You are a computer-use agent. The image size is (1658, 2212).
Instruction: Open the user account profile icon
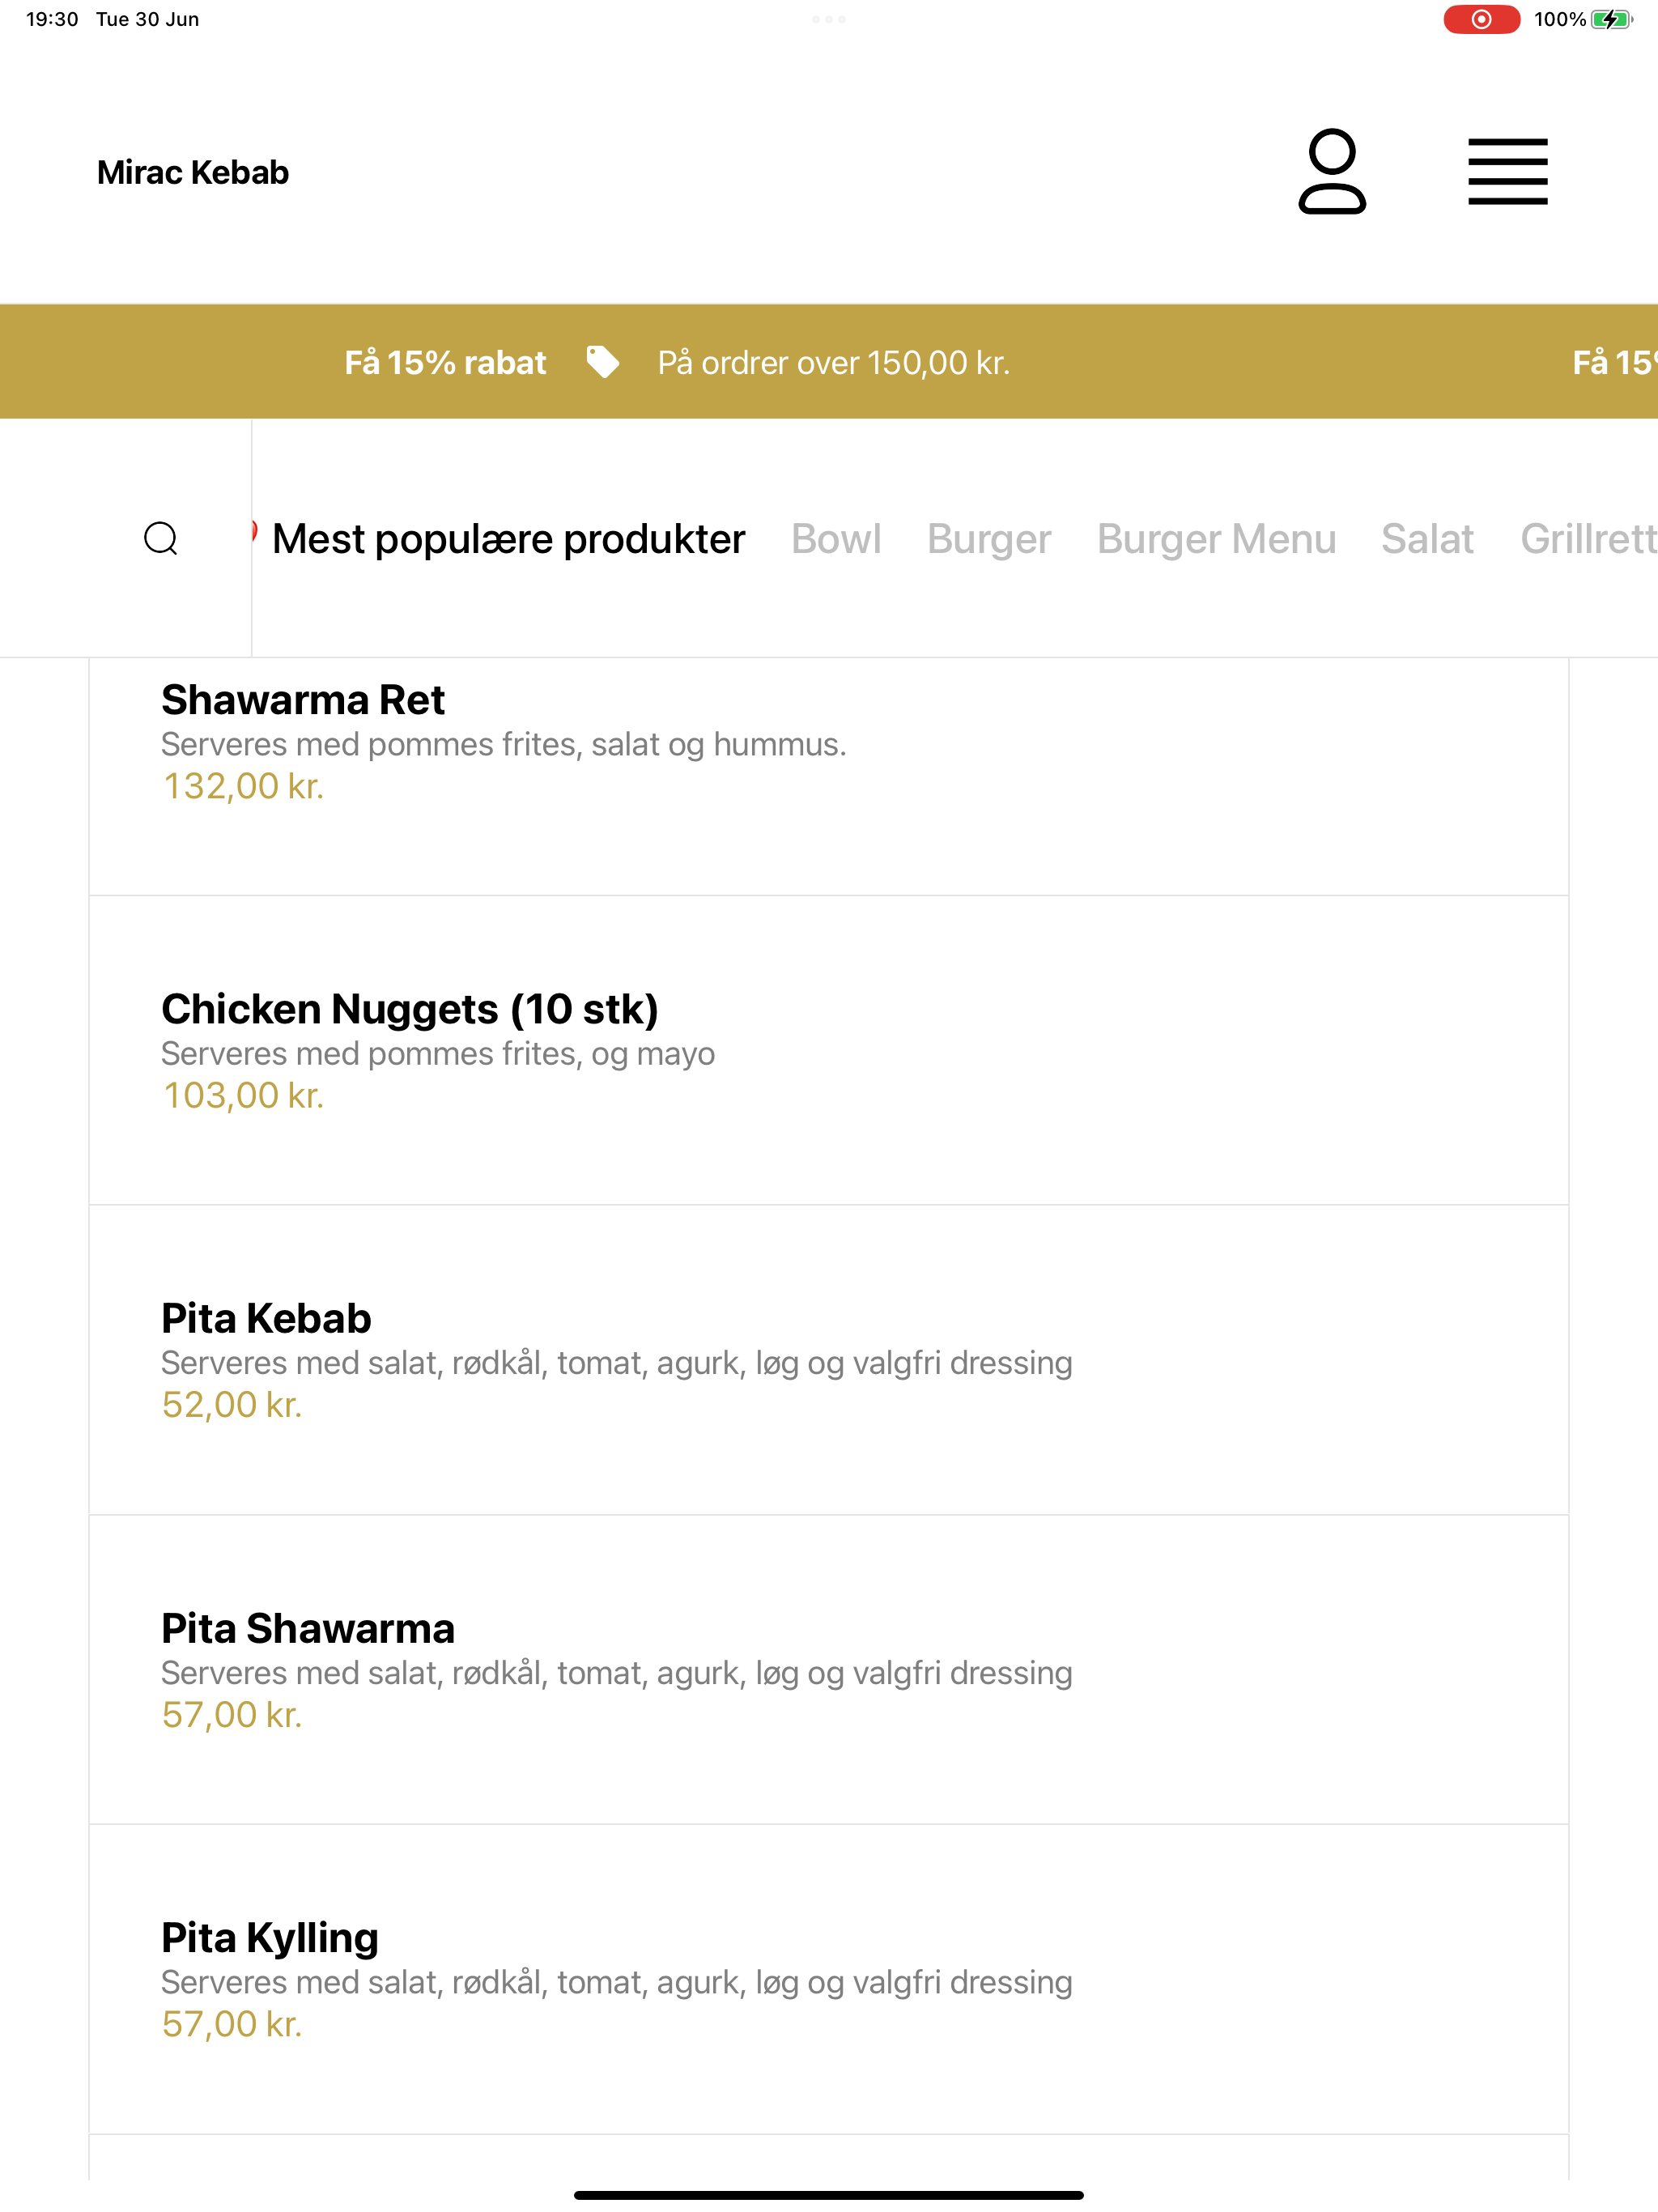pyautogui.click(x=1332, y=171)
